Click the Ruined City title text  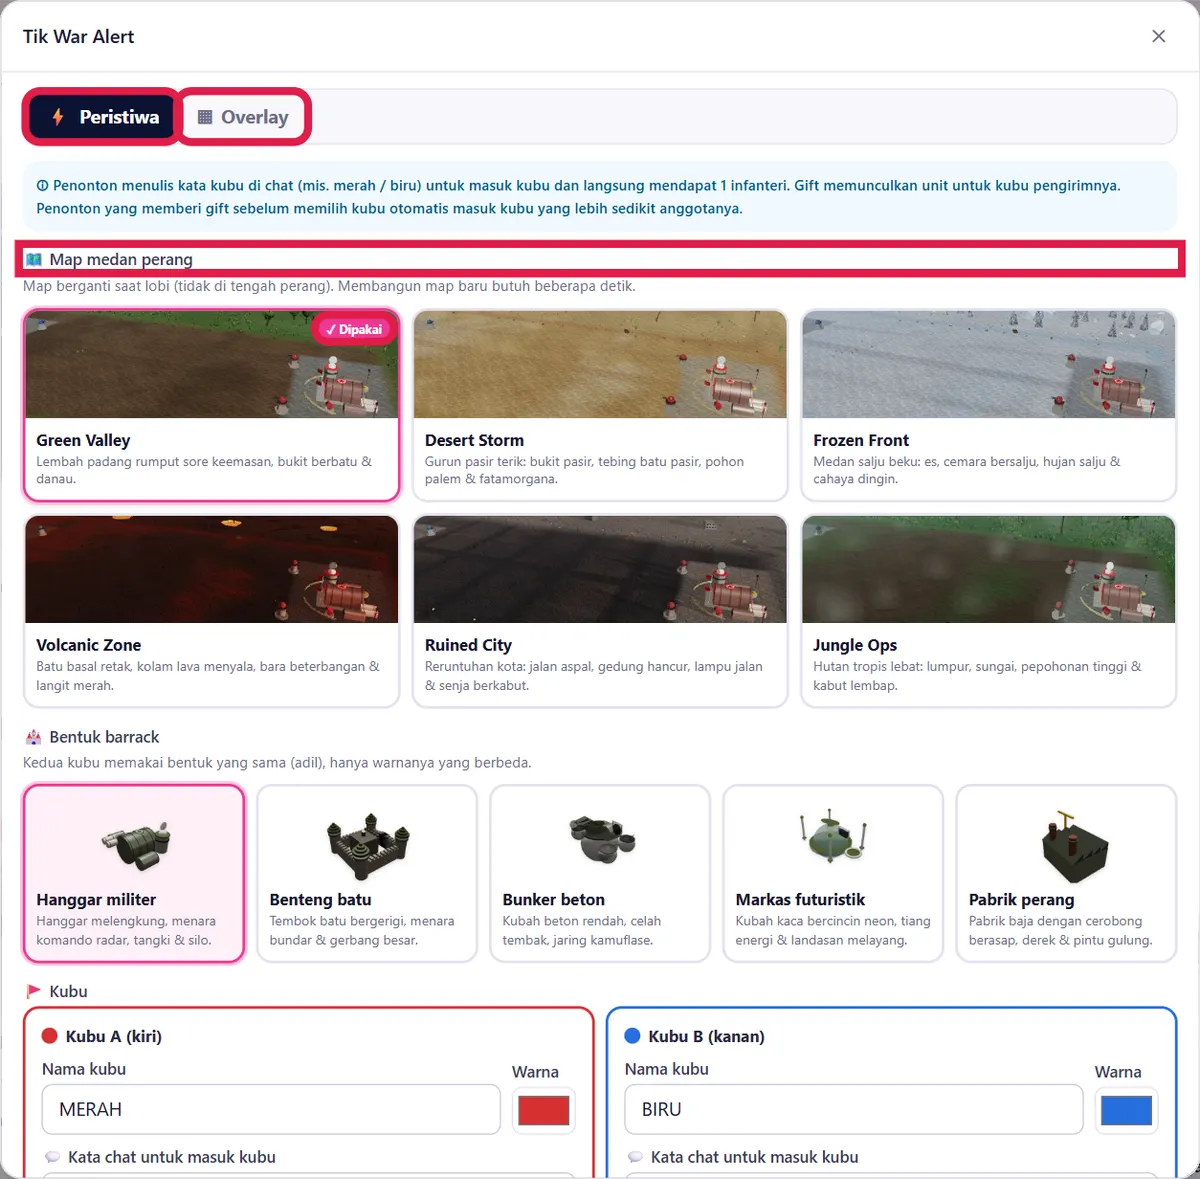[468, 646]
